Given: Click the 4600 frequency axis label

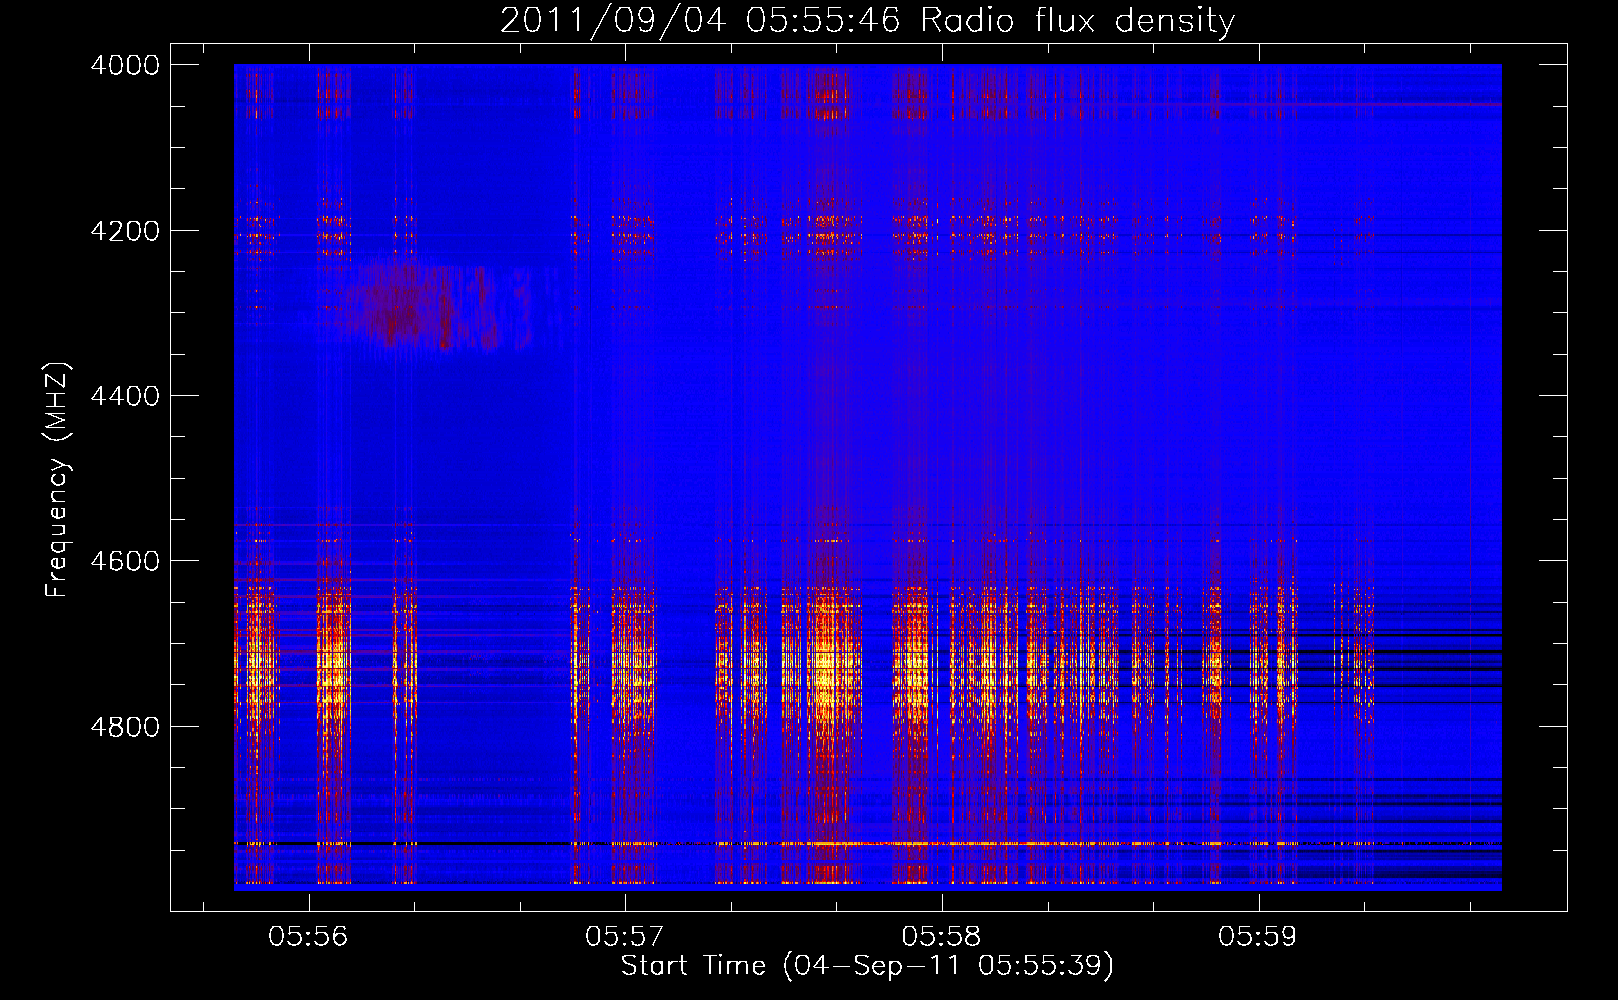Looking at the screenshot, I should [x=125, y=561].
